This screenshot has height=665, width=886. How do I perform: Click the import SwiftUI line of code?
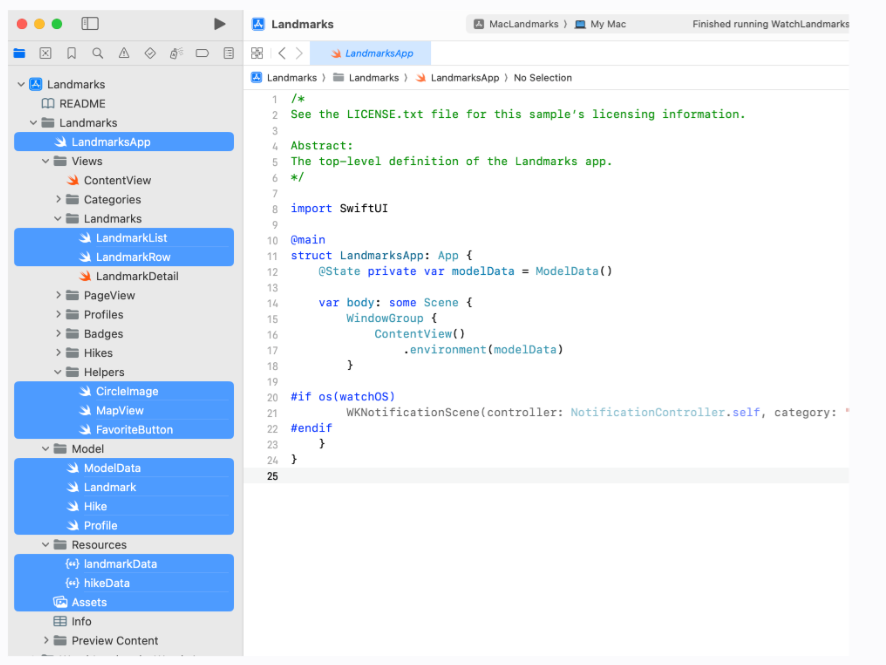[x=339, y=208]
